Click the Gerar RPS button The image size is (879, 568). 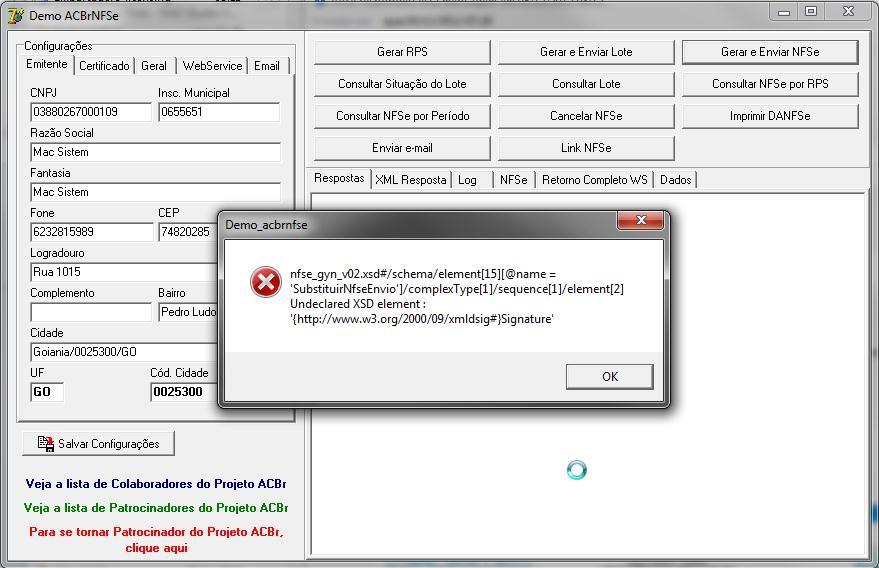tap(402, 52)
